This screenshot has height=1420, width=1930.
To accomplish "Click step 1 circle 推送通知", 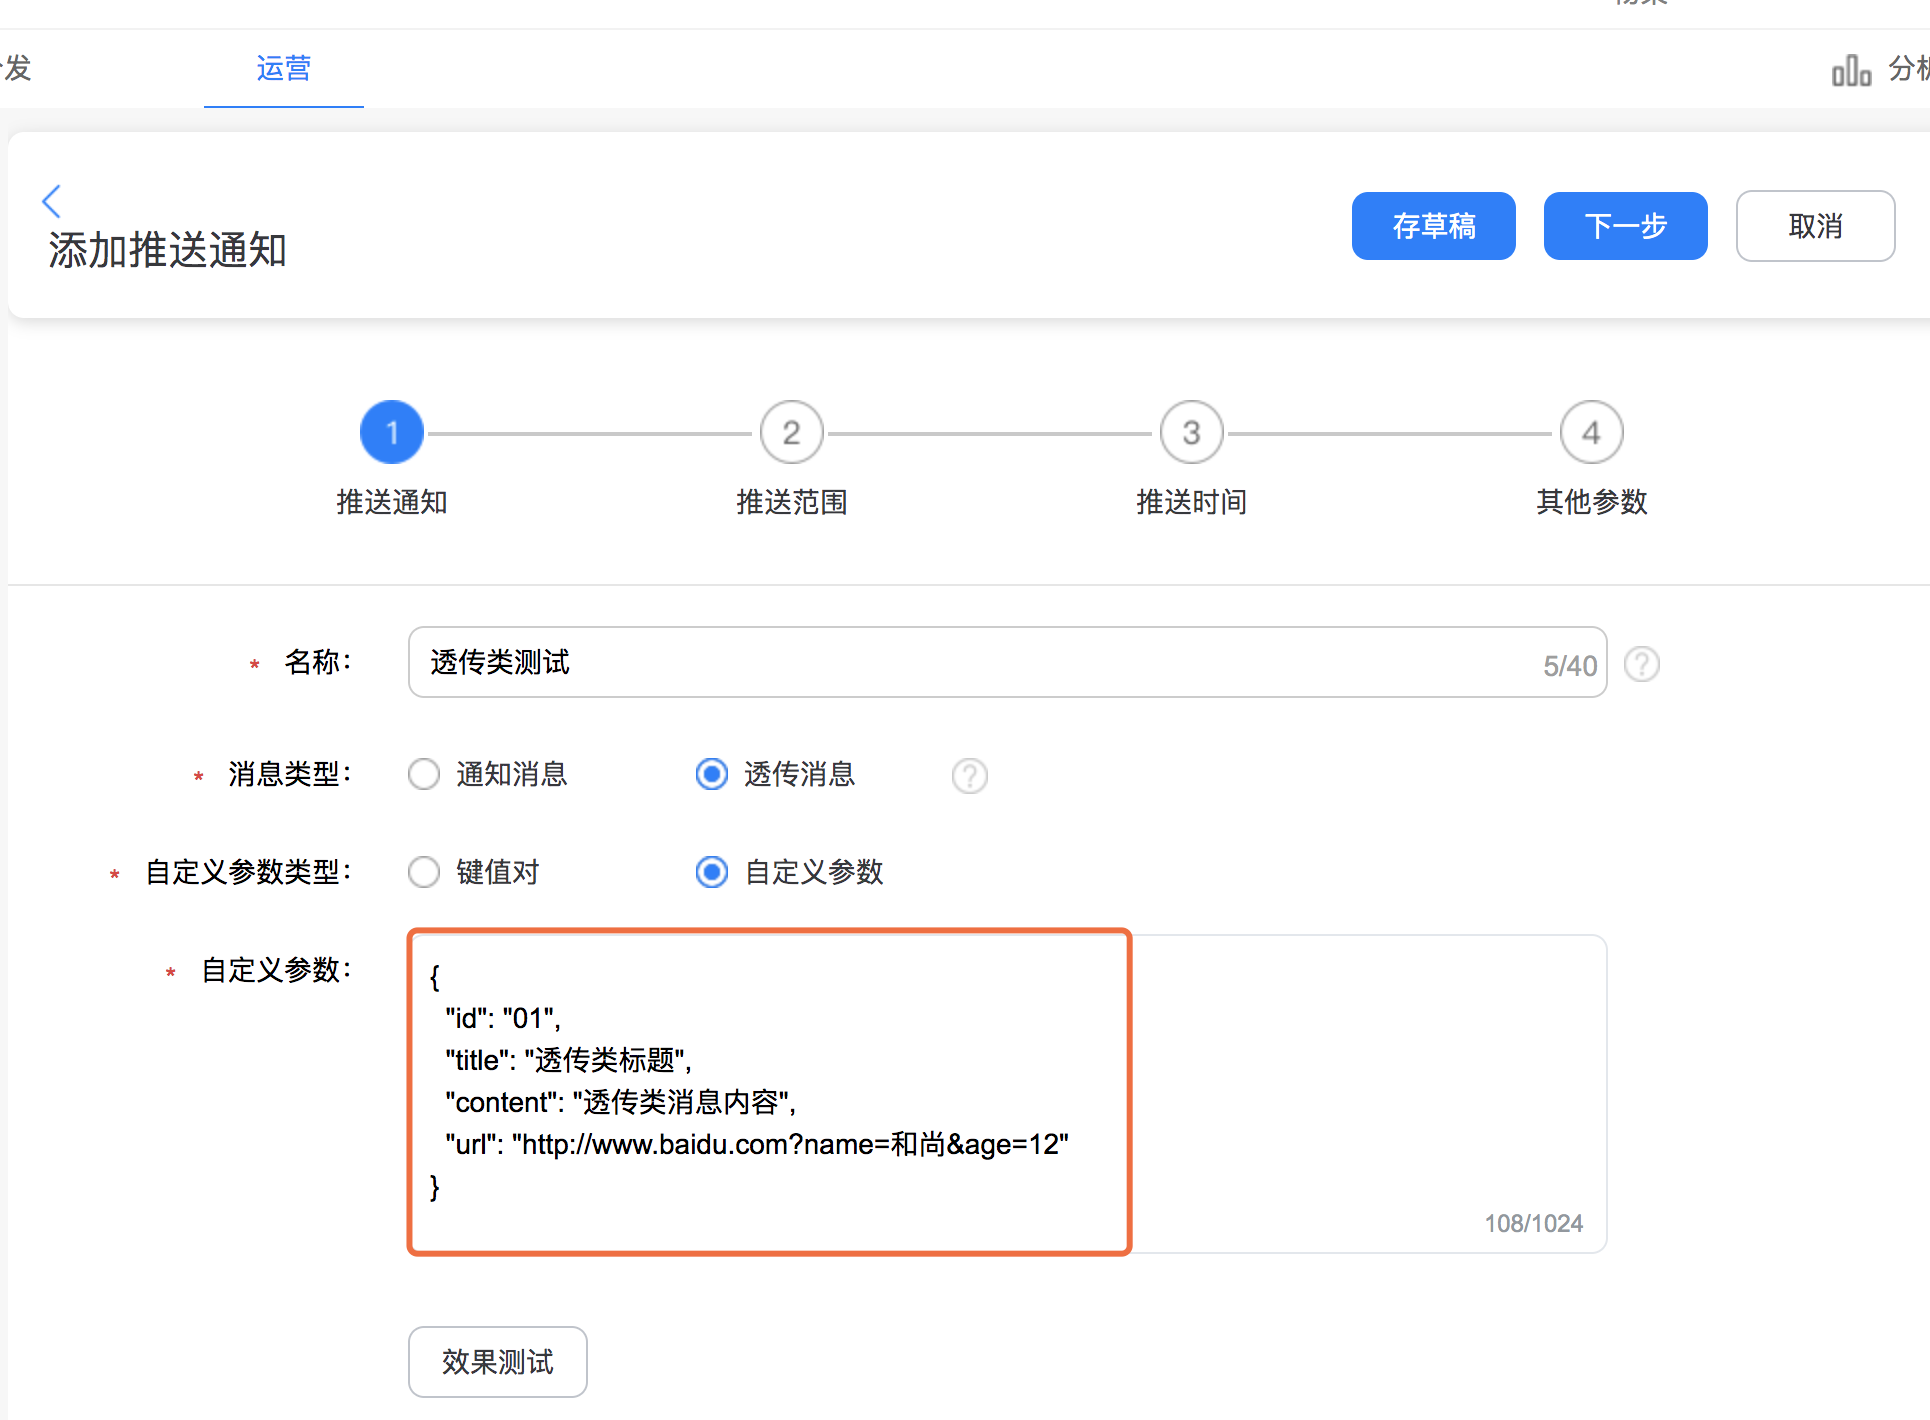I will tap(391, 433).
